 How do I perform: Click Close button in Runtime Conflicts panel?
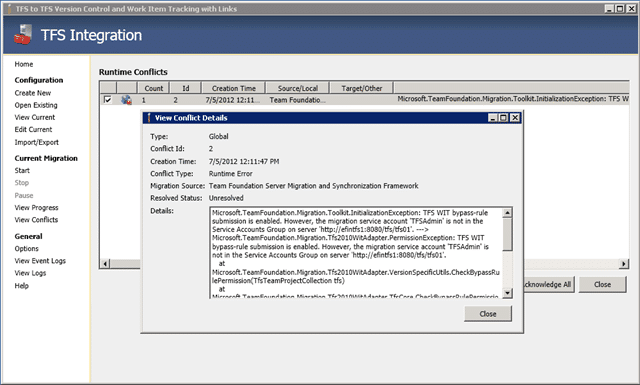[602, 284]
